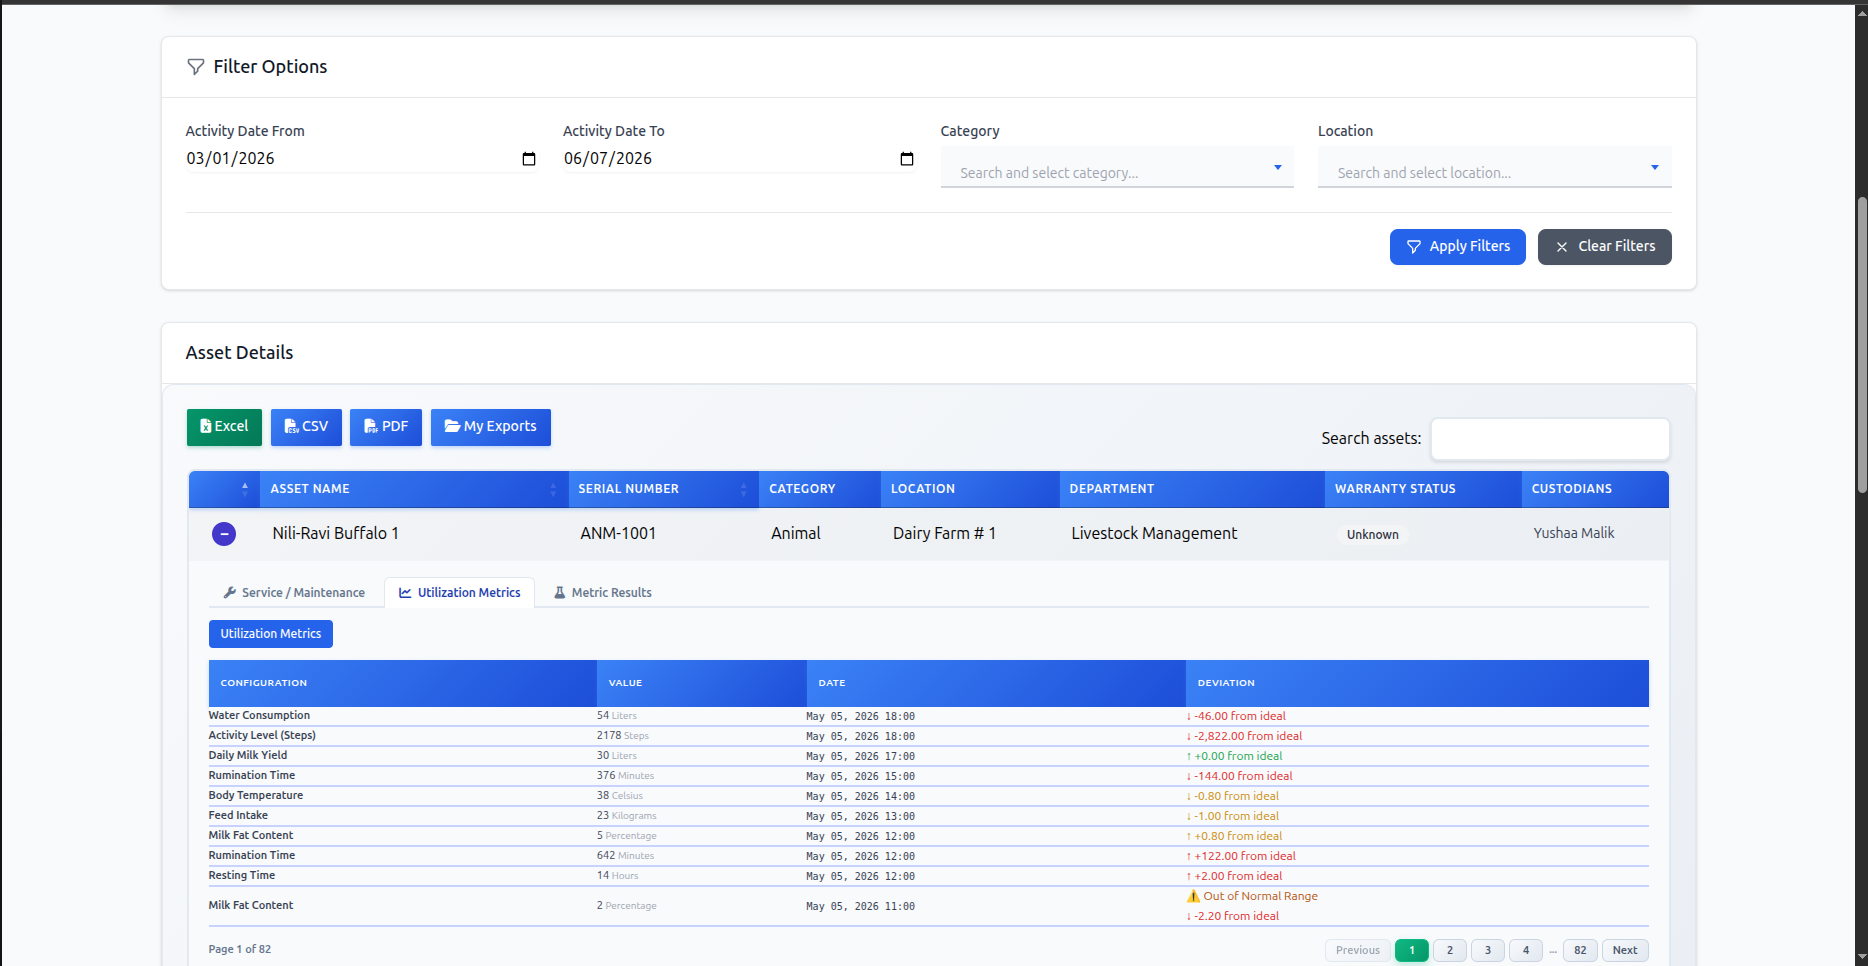Click the -46.00 from ideal deviation
Viewport: 1868px width, 966px height.
[1236, 717]
